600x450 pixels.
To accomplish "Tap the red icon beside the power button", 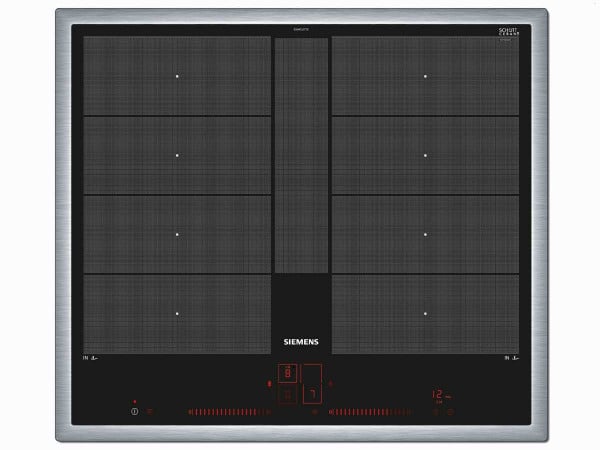I will pos(151,411).
